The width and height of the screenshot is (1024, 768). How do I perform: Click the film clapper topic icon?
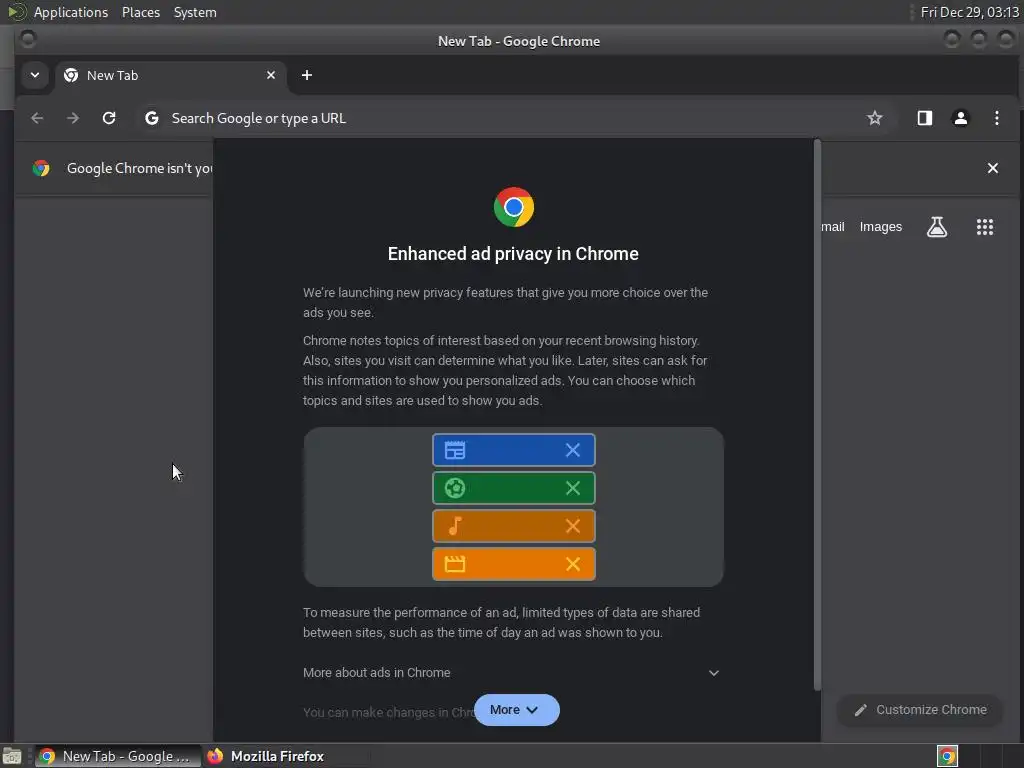(455, 564)
